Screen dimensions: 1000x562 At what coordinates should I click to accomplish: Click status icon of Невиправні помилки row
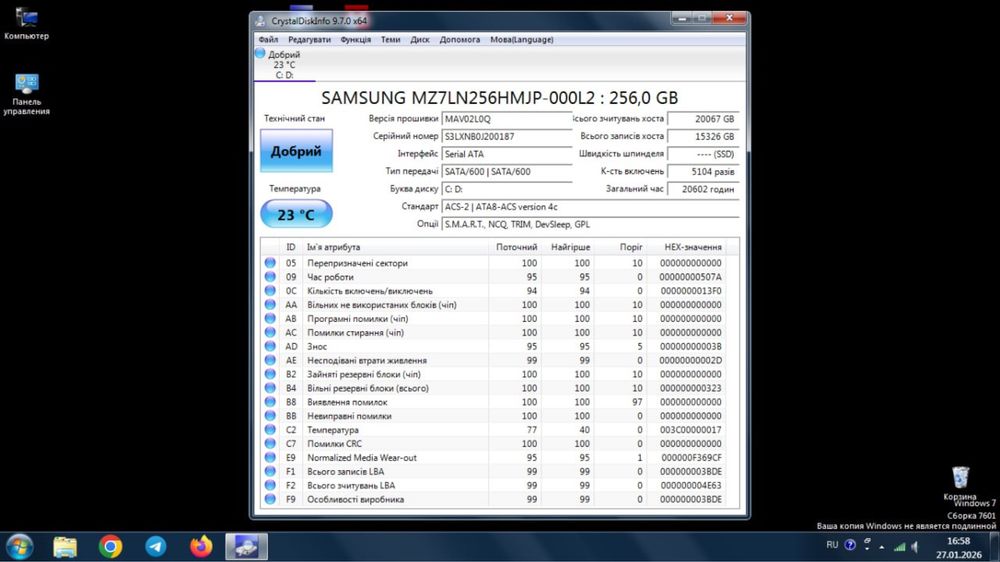270,416
